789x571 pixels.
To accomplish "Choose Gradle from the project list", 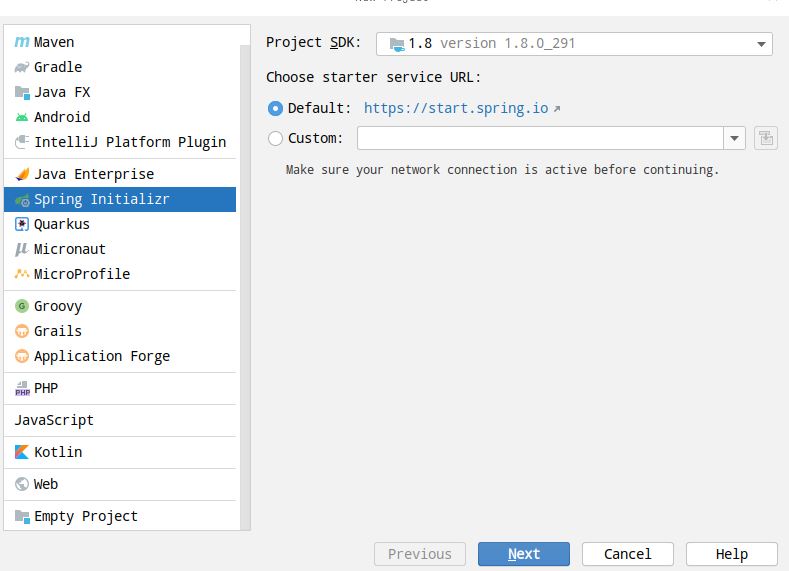I will click(120, 67).
